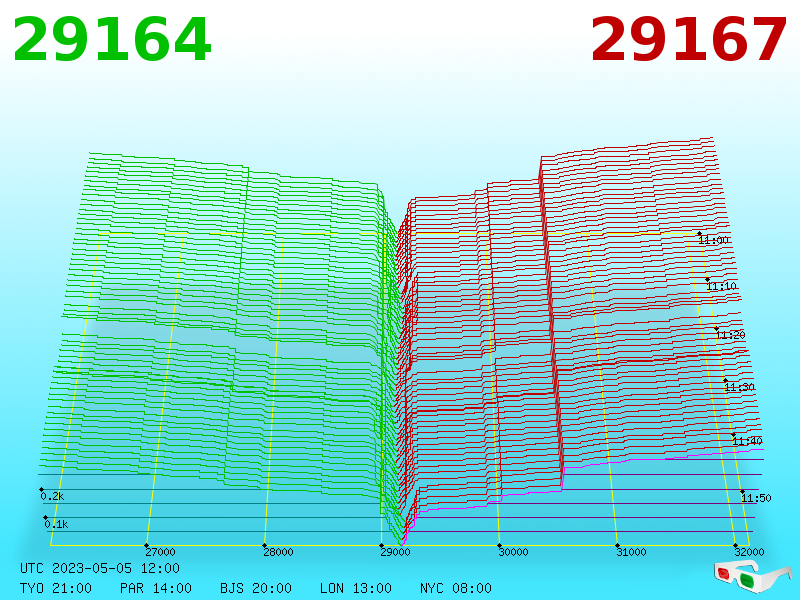Click the 31000 price axis label
This screenshot has height=600, width=800.
631,552
